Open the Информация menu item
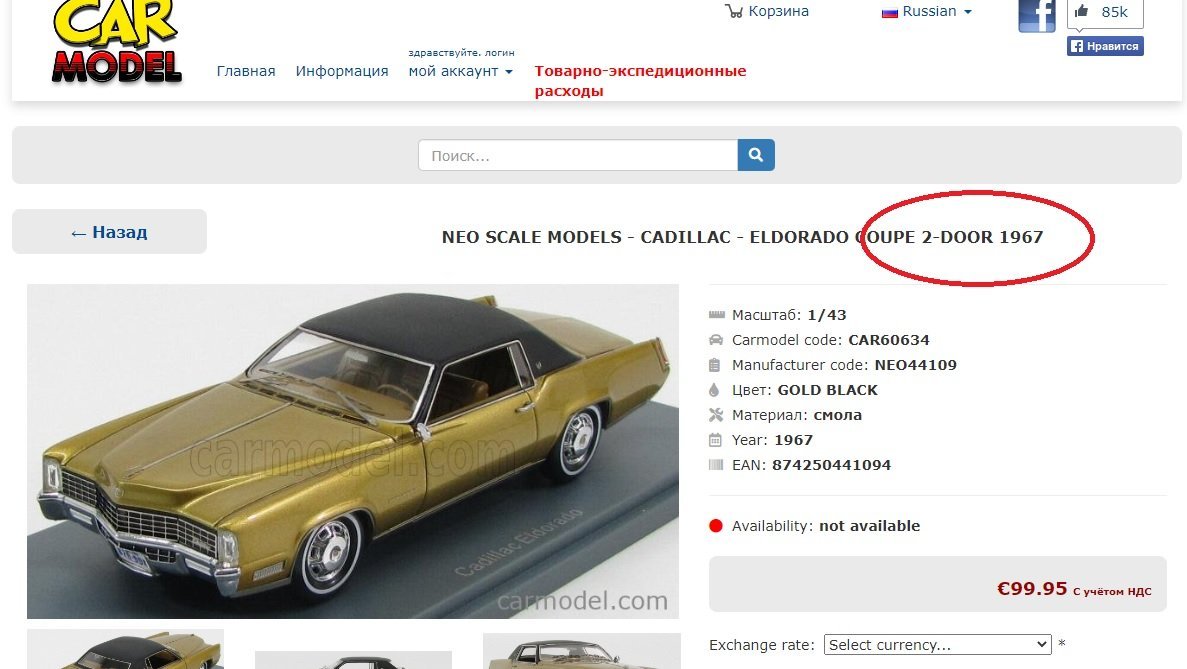The image size is (1187, 669). click(342, 71)
